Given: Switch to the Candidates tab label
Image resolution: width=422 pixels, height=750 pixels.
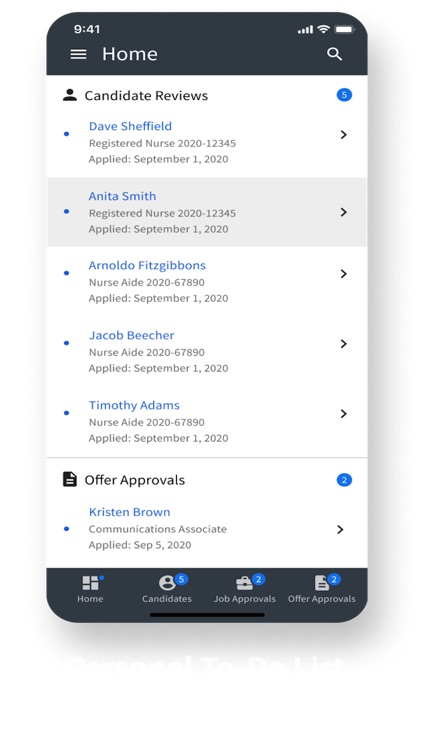Looking at the screenshot, I should [167, 599].
